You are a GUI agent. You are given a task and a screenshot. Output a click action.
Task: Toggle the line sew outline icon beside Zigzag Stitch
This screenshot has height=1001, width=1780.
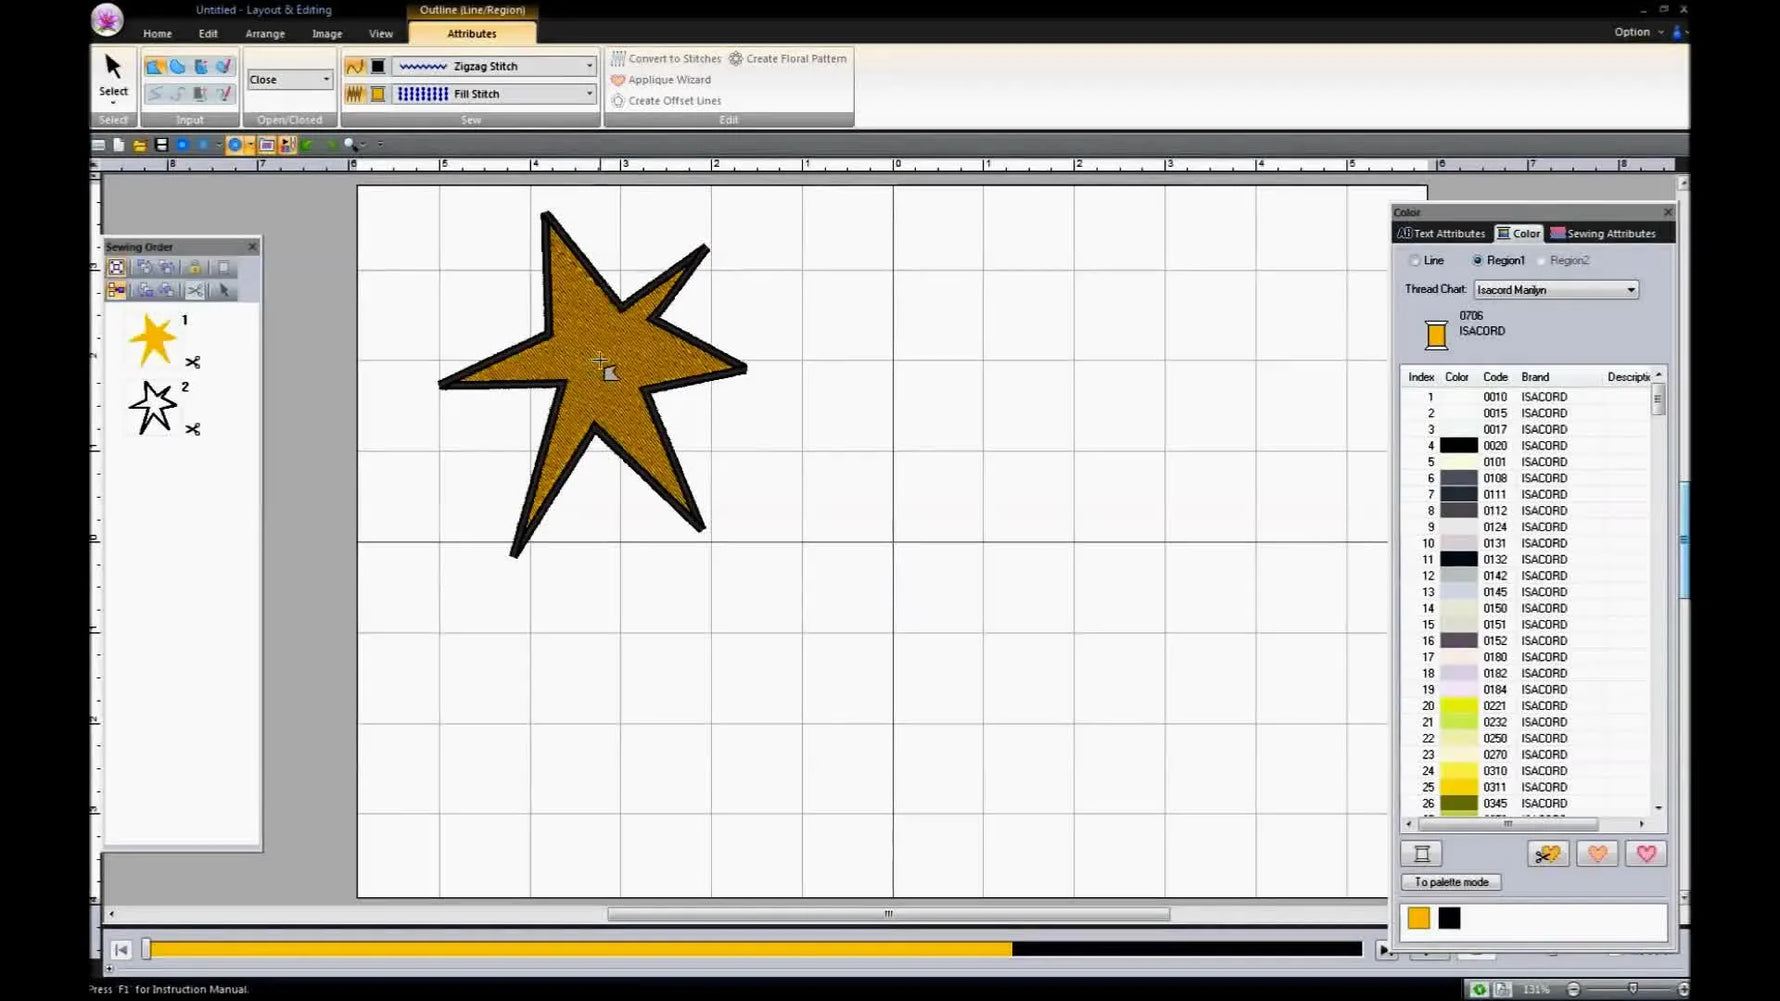(354, 66)
